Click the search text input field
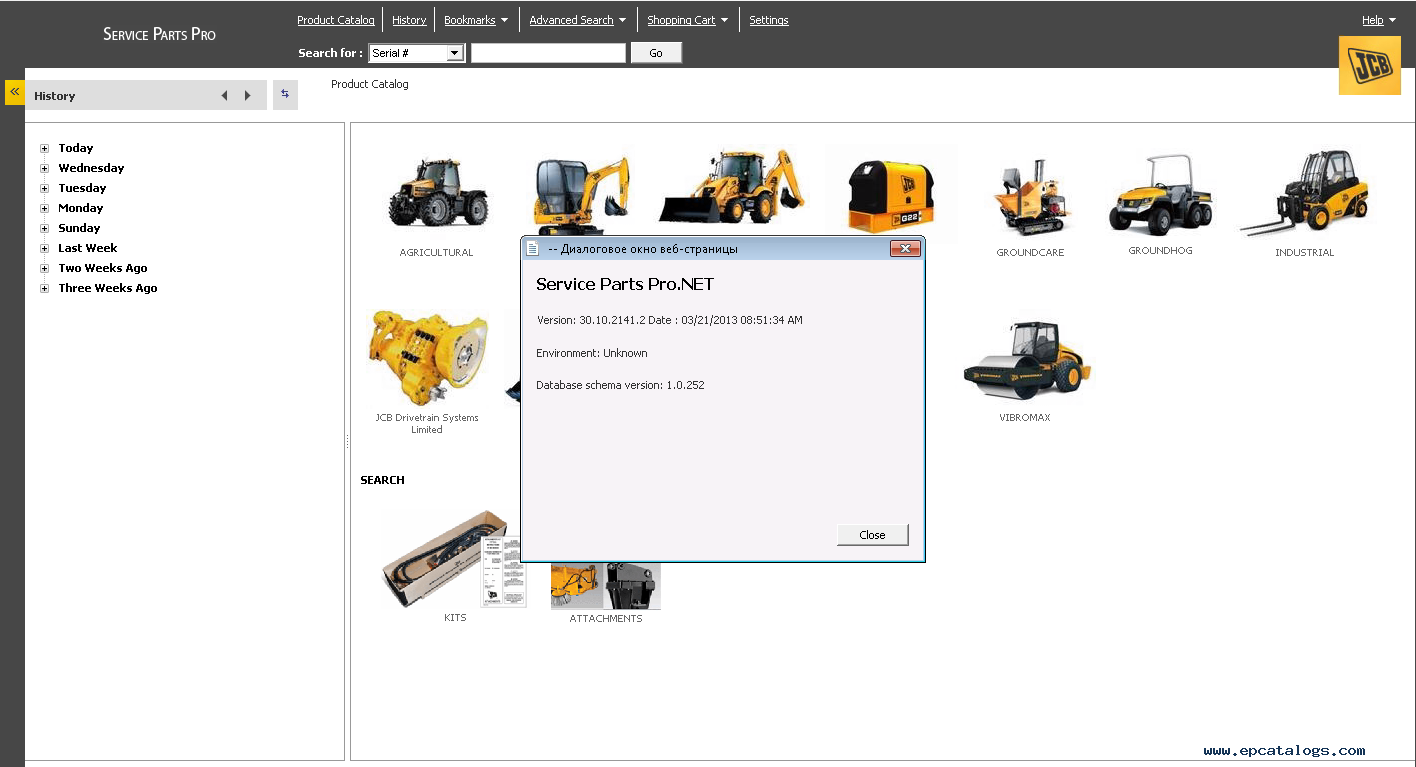 [x=548, y=53]
